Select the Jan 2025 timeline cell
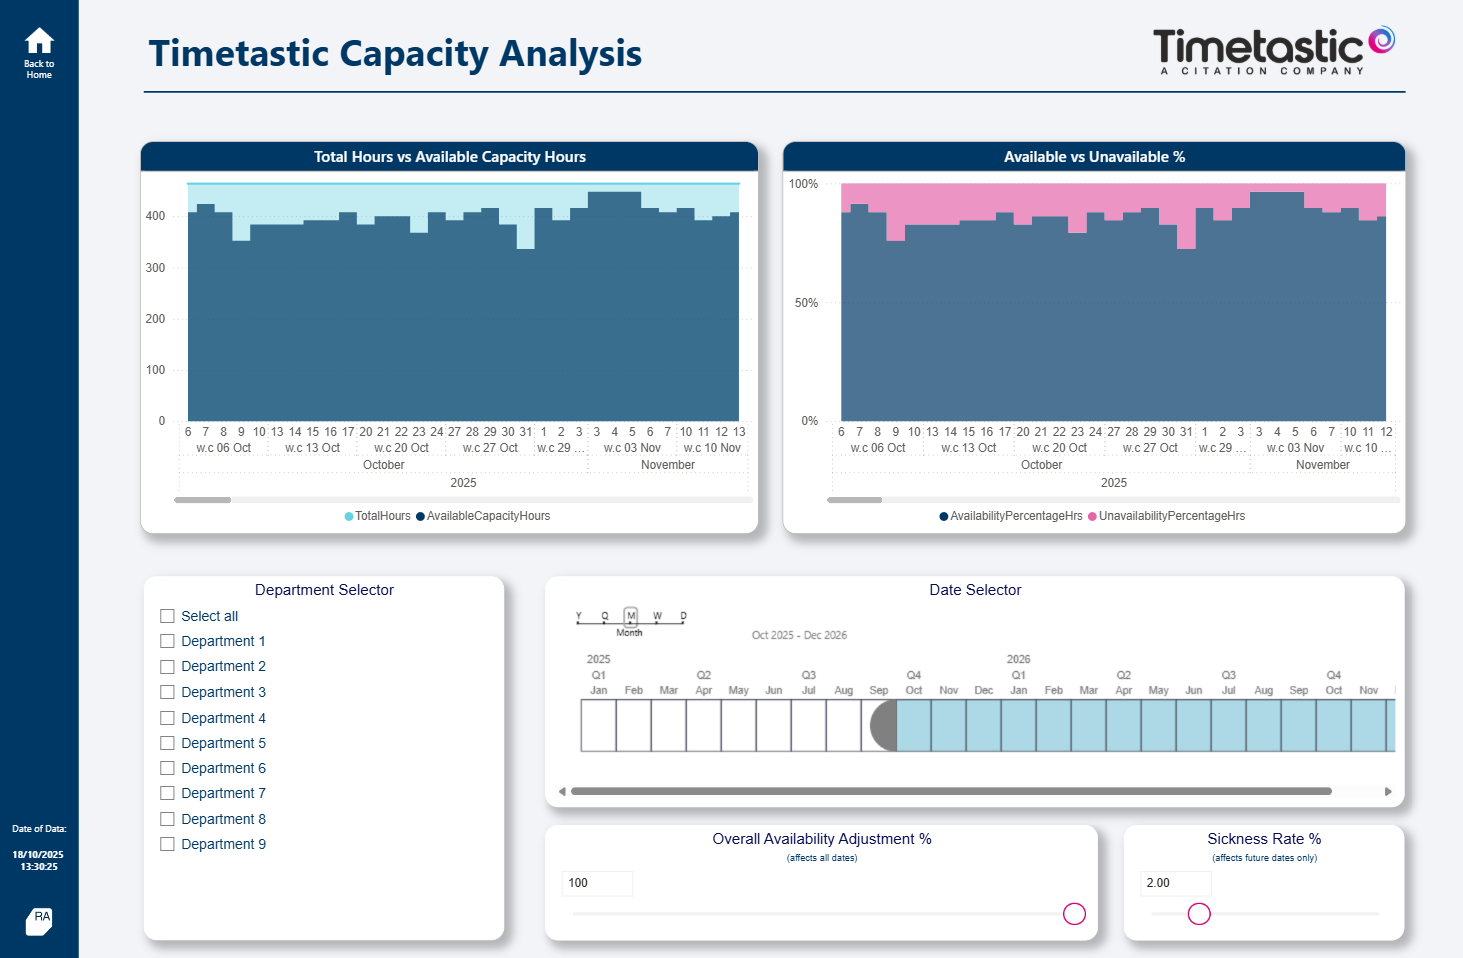This screenshot has width=1463, height=958. [598, 726]
